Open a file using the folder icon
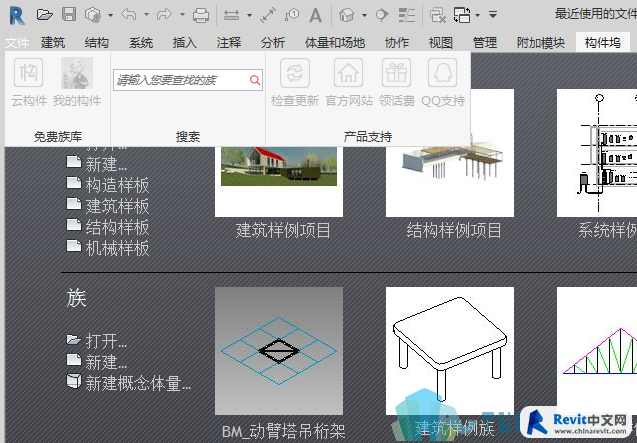Screen dimensions: 637x443 click(x=44, y=15)
